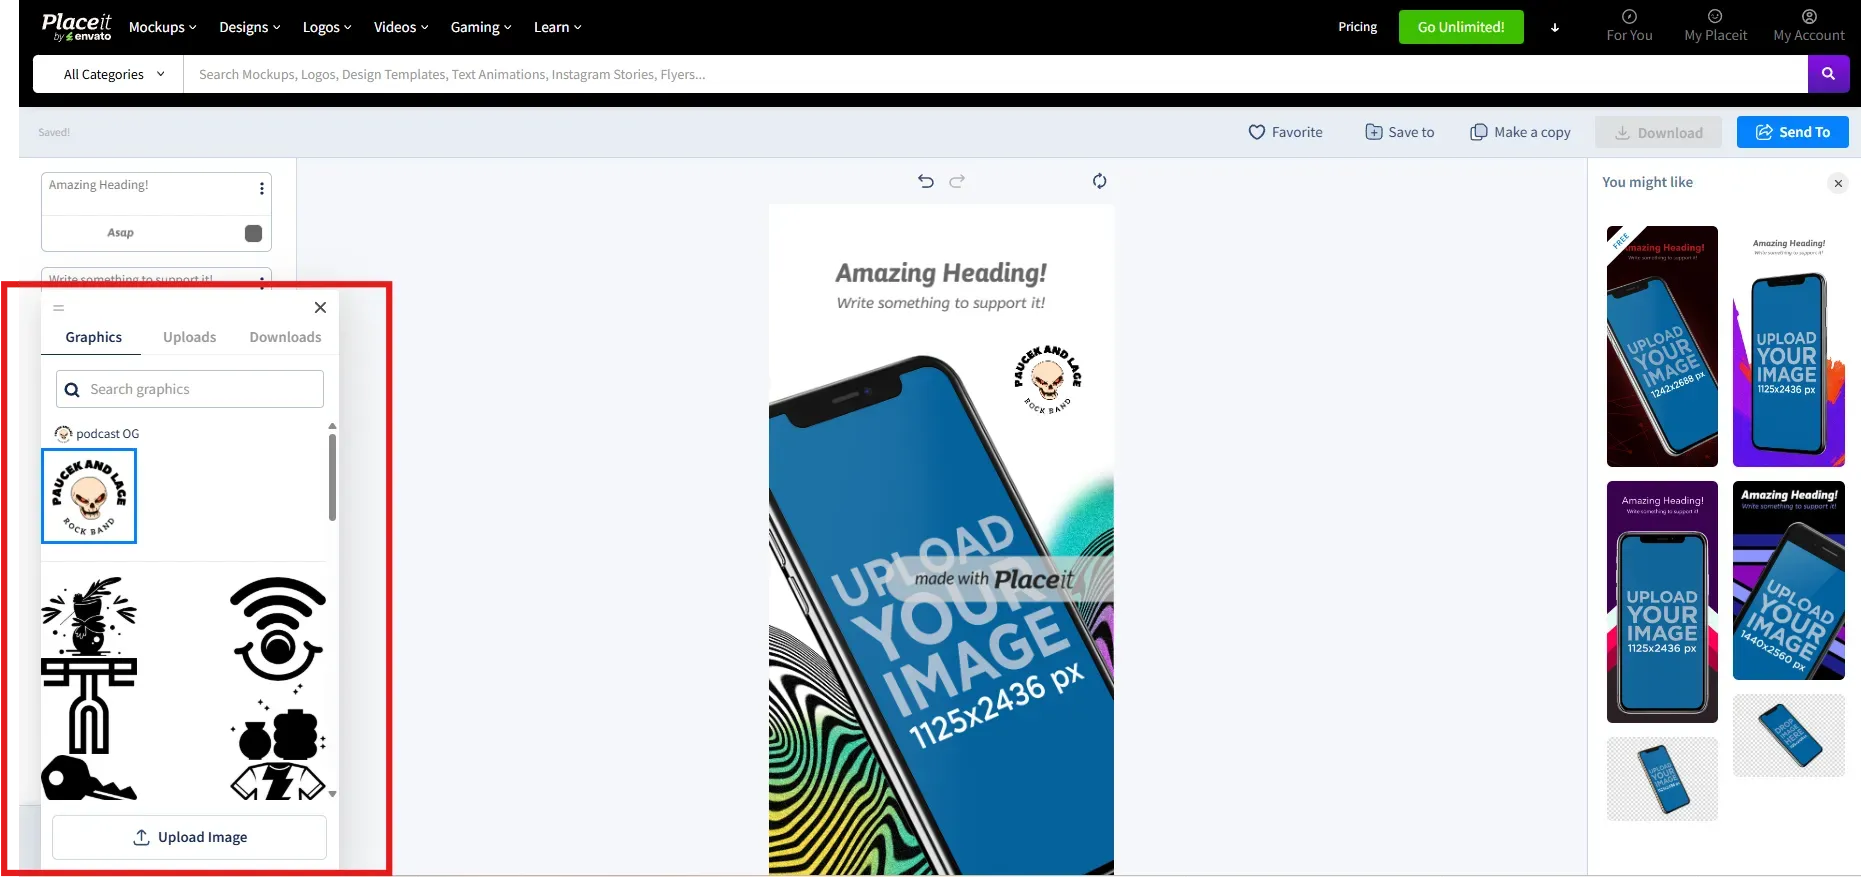Click the refresh/reset icon above the canvas
The height and width of the screenshot is (877, 1861).
pos(1099,181)
